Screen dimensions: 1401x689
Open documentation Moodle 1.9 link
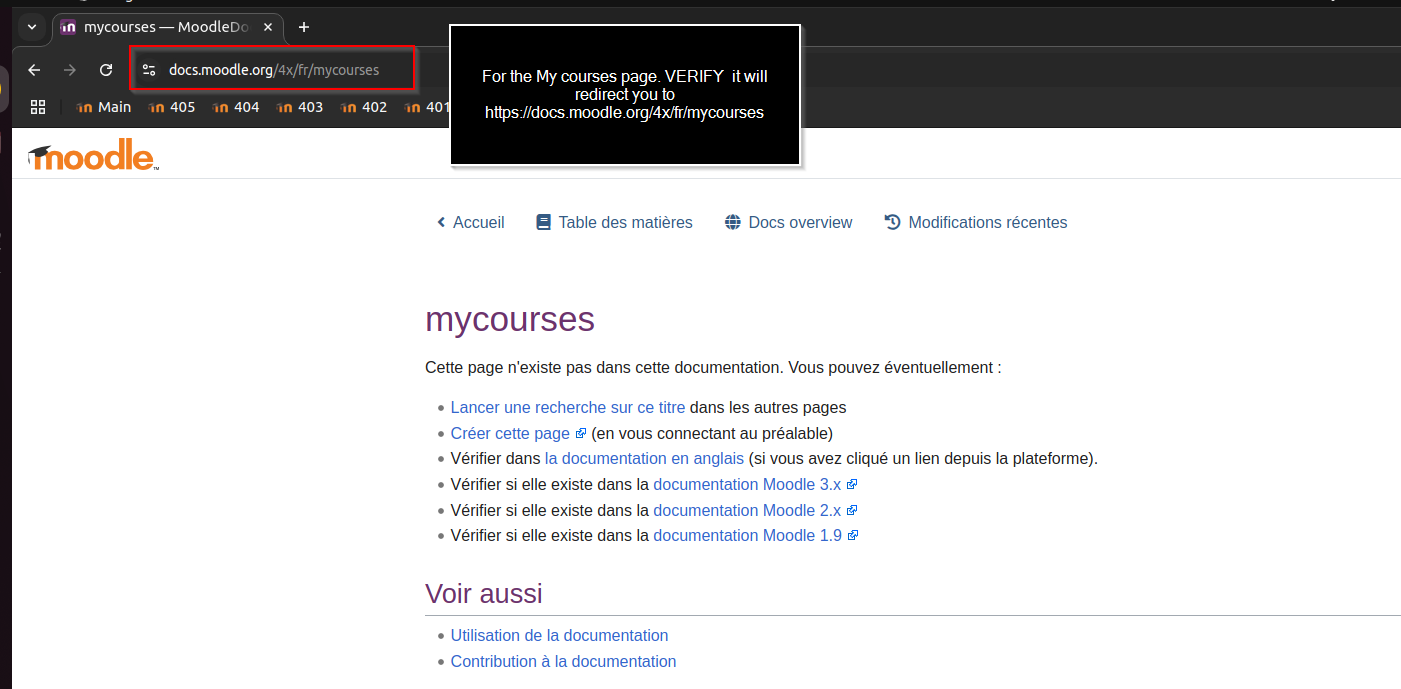(x=755, y=535)
